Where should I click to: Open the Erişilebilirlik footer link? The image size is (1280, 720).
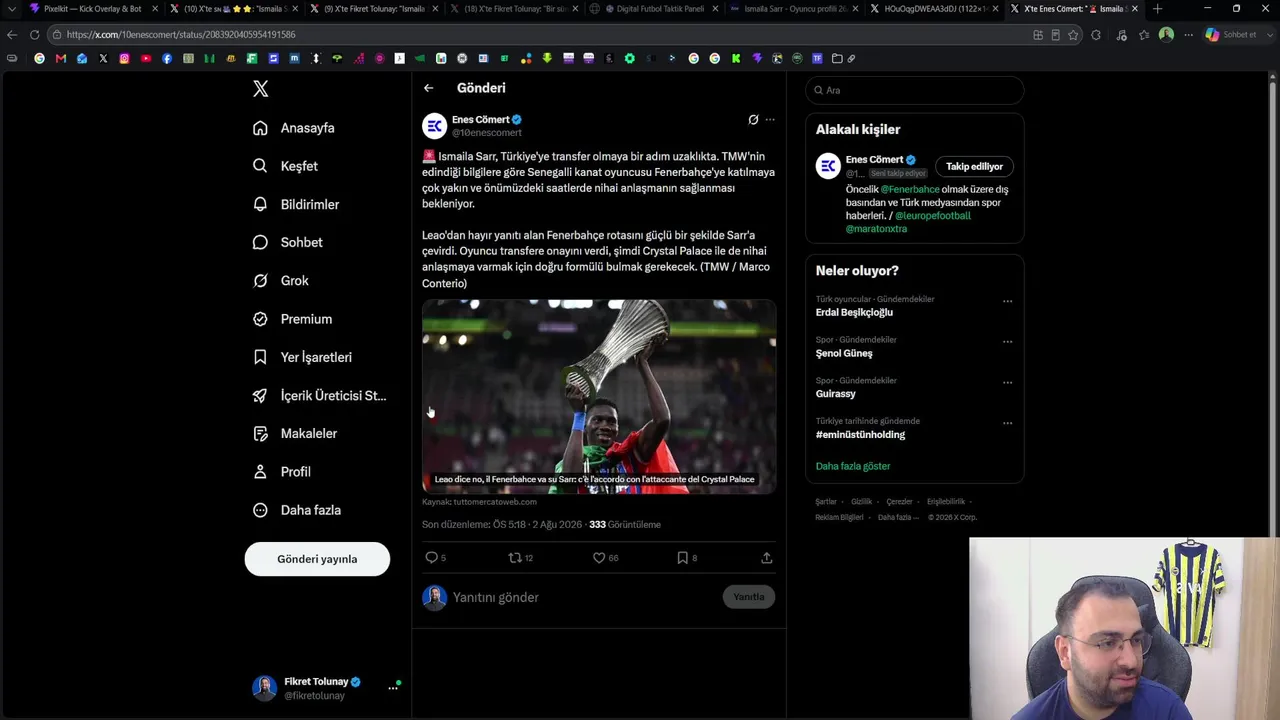pos(946,502)
